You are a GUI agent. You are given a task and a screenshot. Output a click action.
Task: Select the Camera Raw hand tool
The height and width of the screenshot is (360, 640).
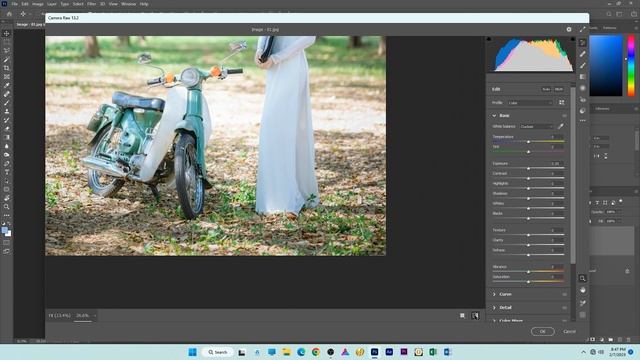582,290
